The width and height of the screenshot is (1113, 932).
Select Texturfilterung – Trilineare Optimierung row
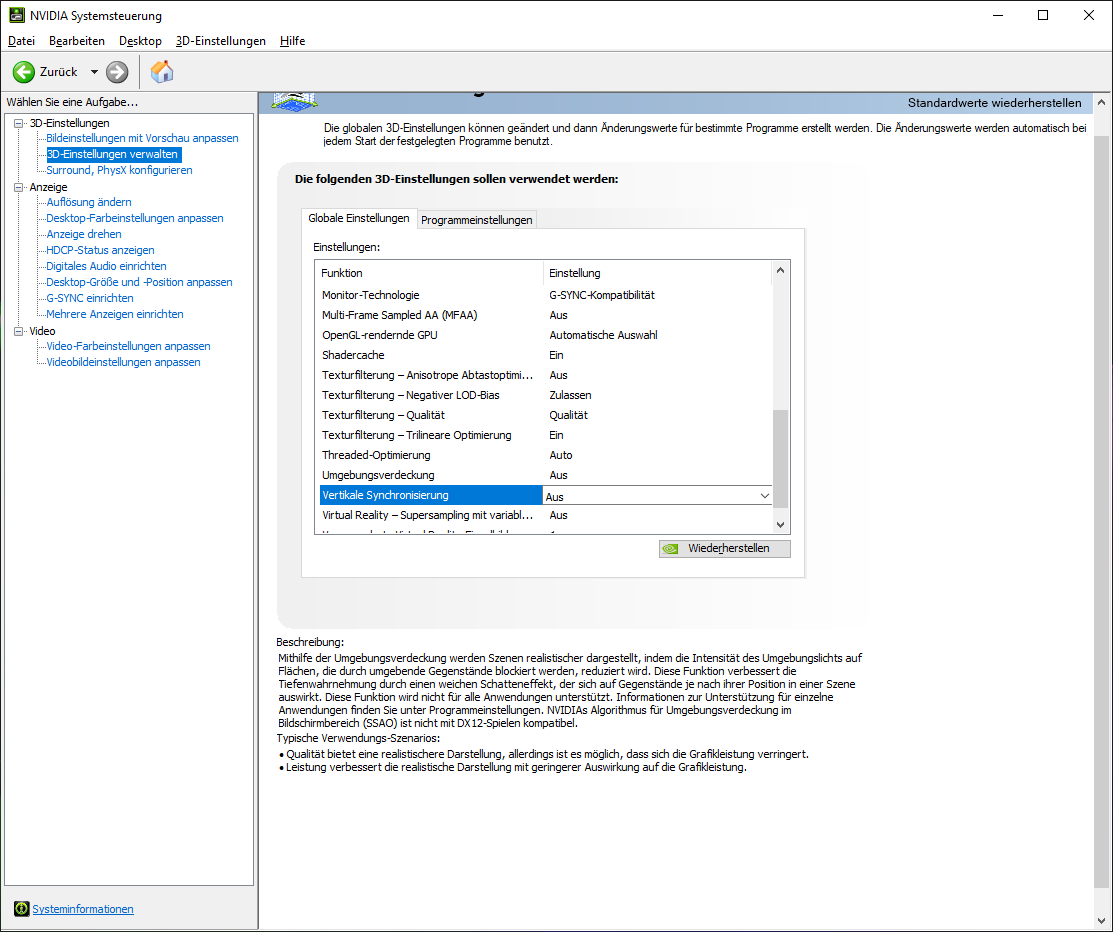545,435
